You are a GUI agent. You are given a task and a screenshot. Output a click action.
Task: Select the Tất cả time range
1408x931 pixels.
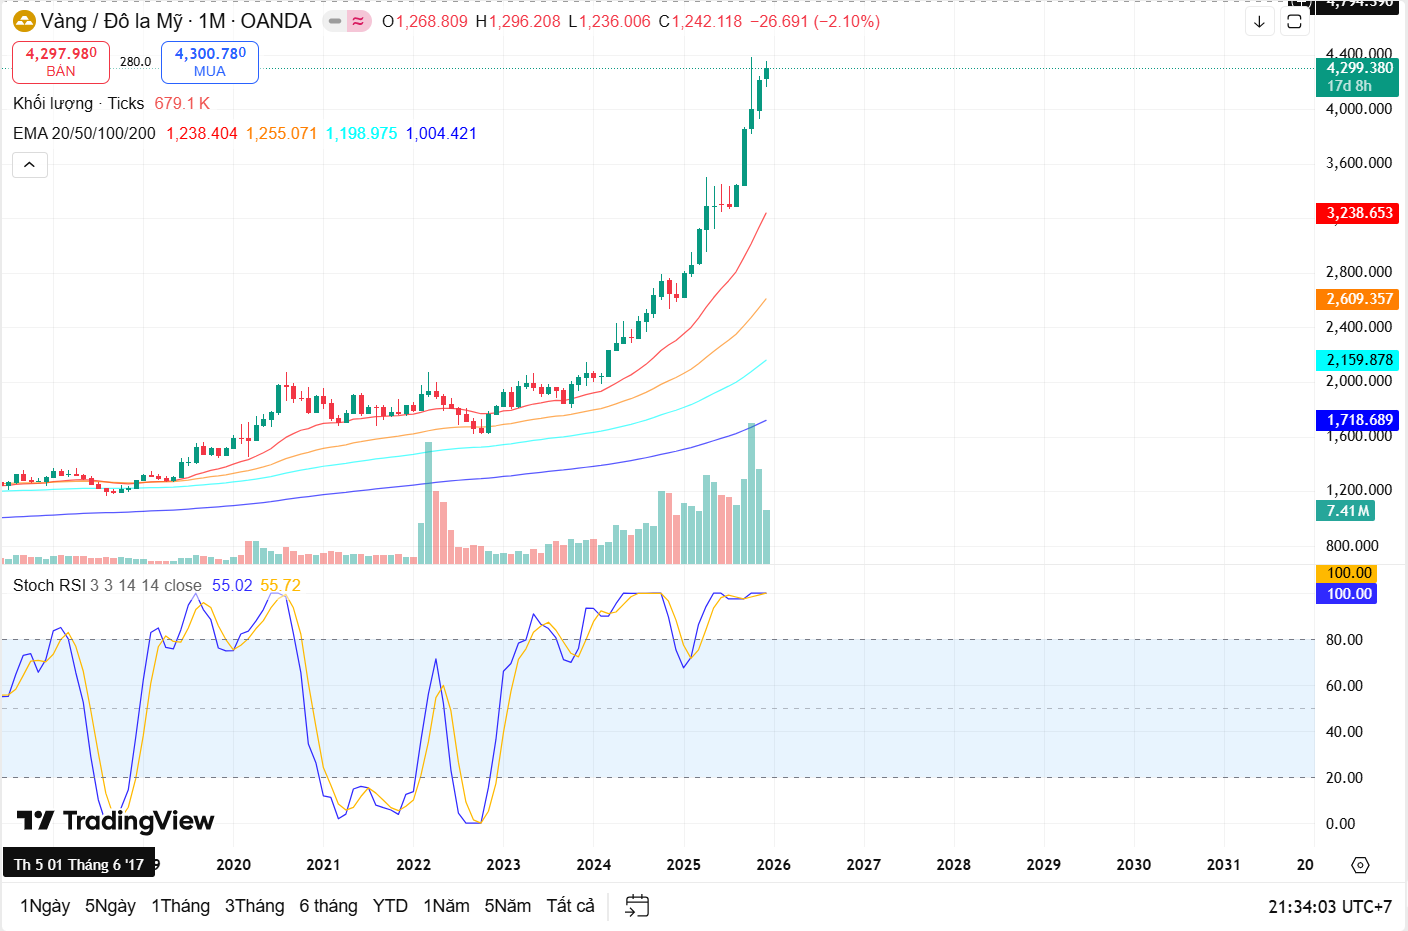pos(570,906)
